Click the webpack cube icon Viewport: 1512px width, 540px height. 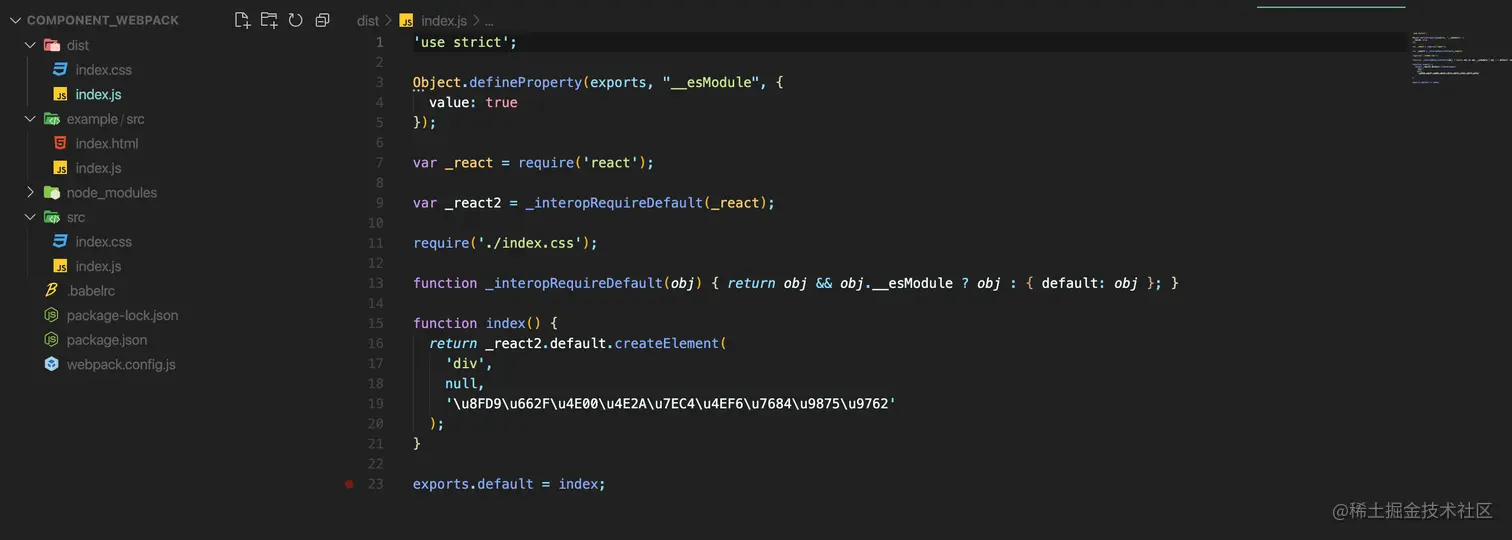pyautogui.click(x=52, y=364)
